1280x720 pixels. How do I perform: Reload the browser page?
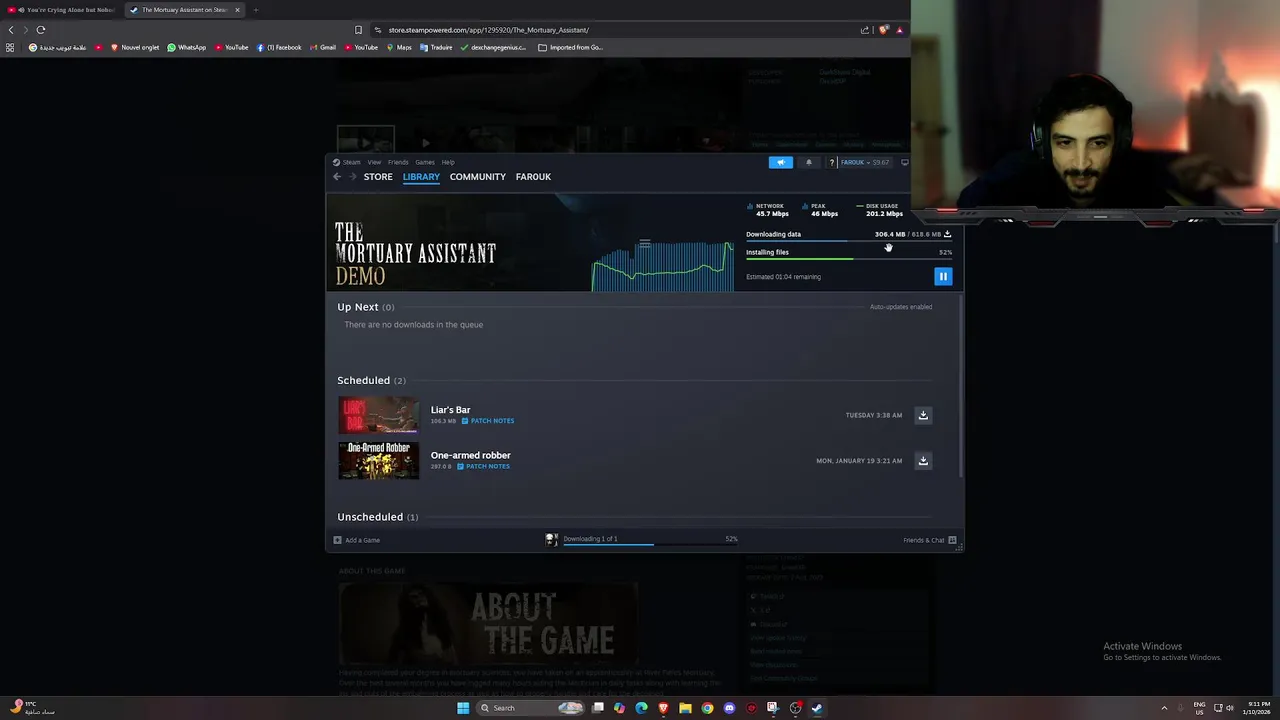(41, 30)
